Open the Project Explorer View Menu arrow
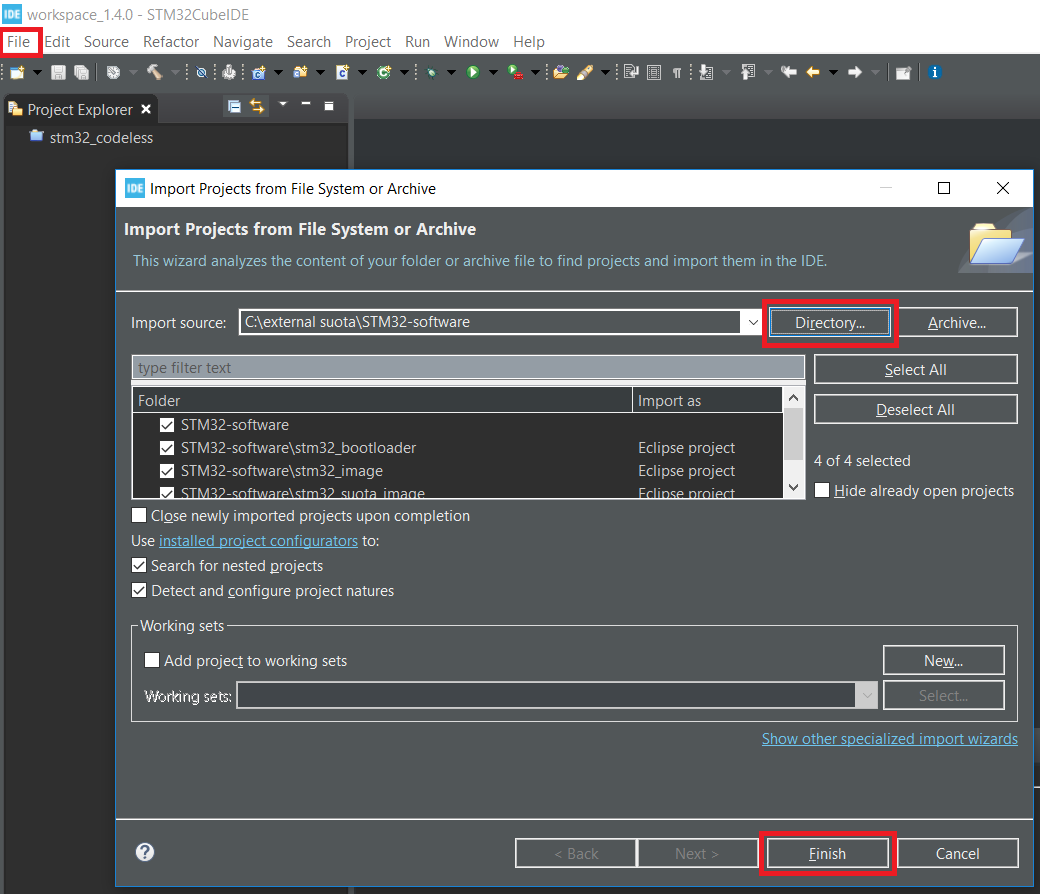The height and width of the screenshot is (894, 1040). click(283, 104)
